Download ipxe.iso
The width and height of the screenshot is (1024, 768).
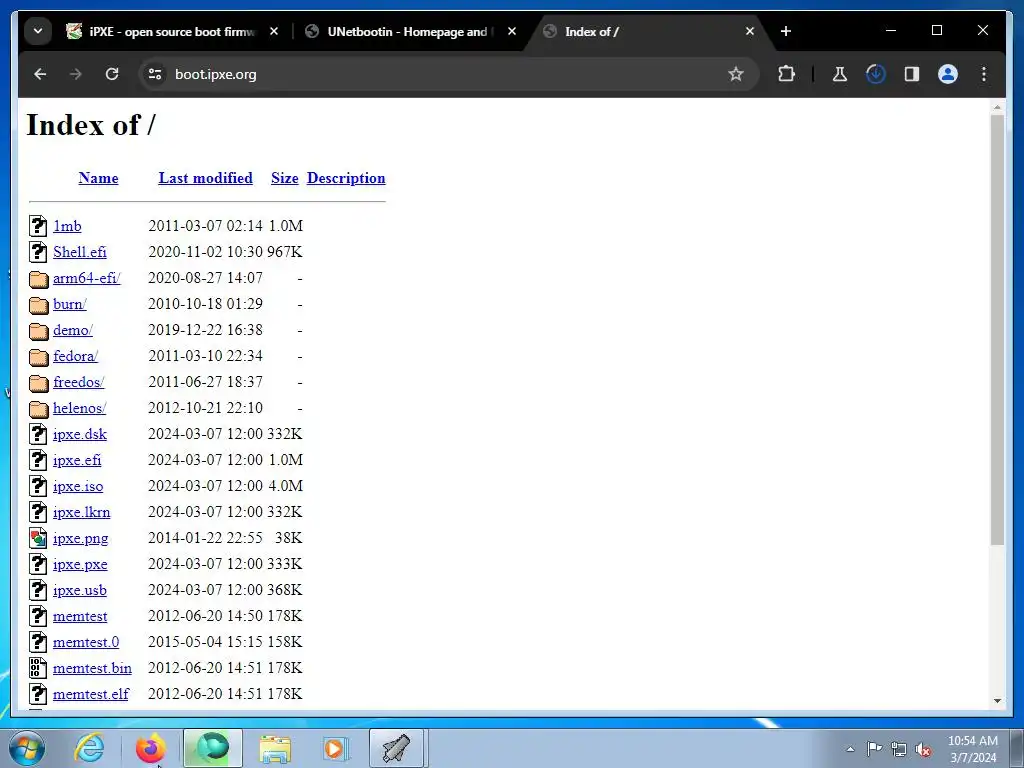(x=78, y=487)
